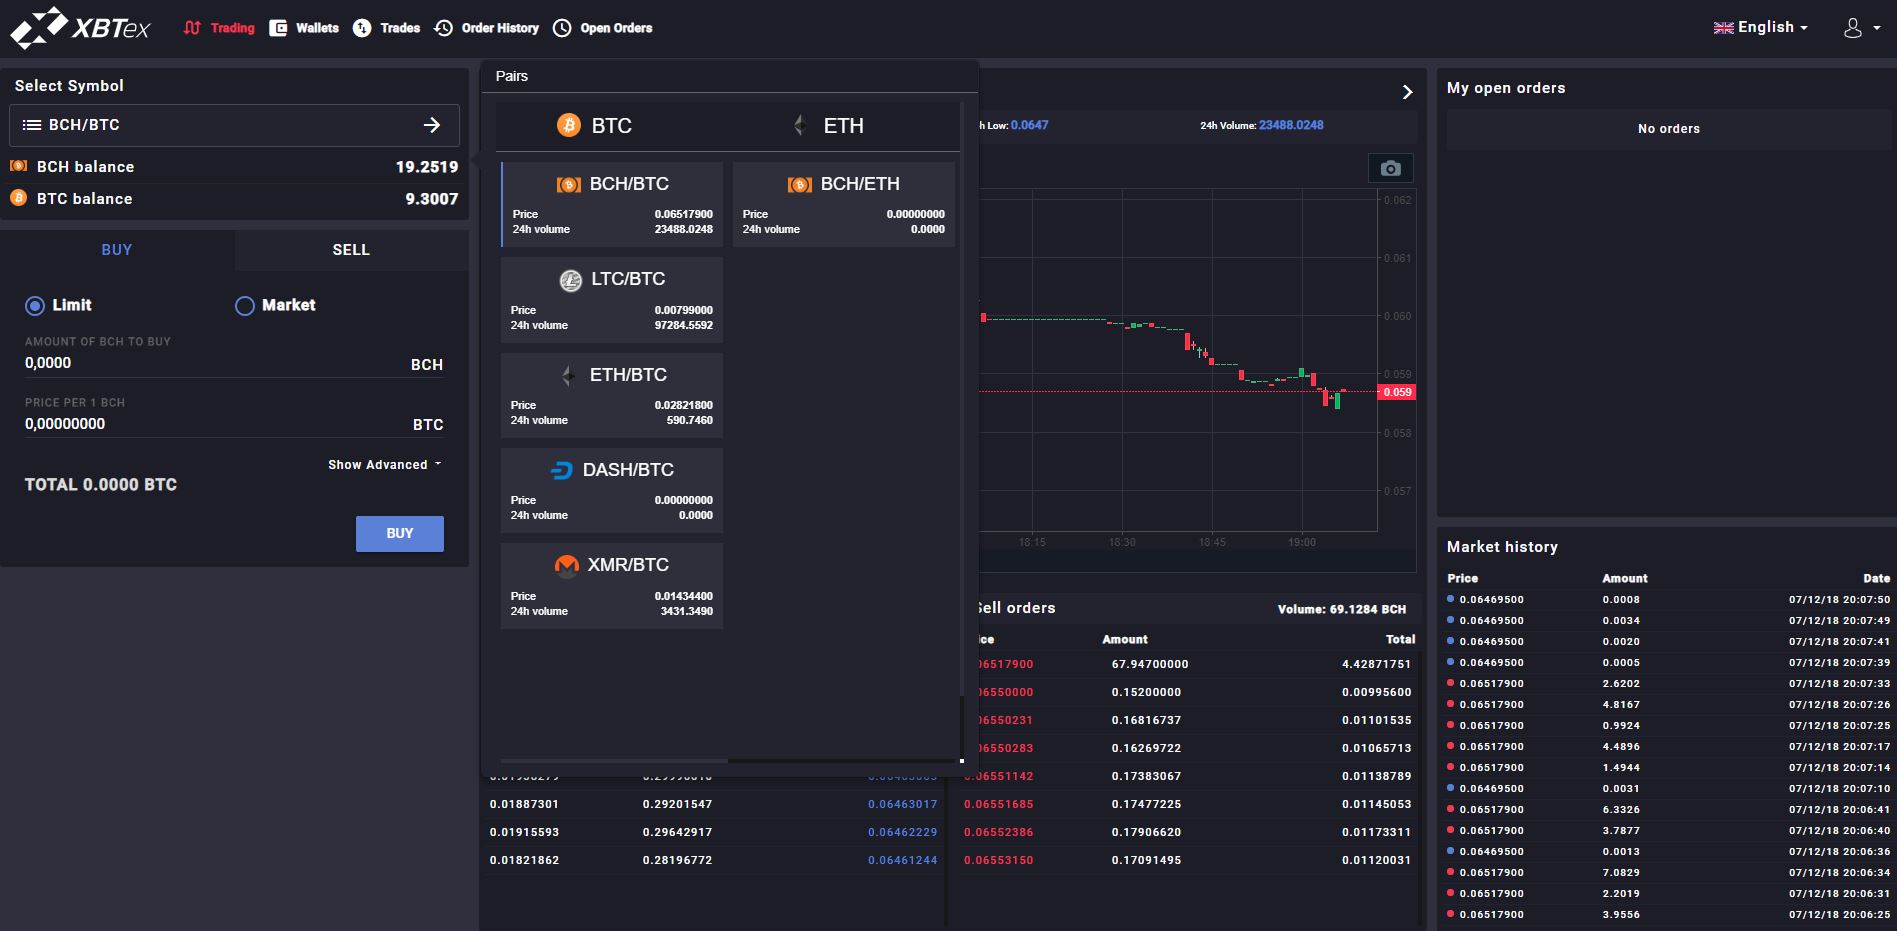The image size is (1897, 931).
Task: Click the arrow icon in symbol selector
Action: [432, 125]
